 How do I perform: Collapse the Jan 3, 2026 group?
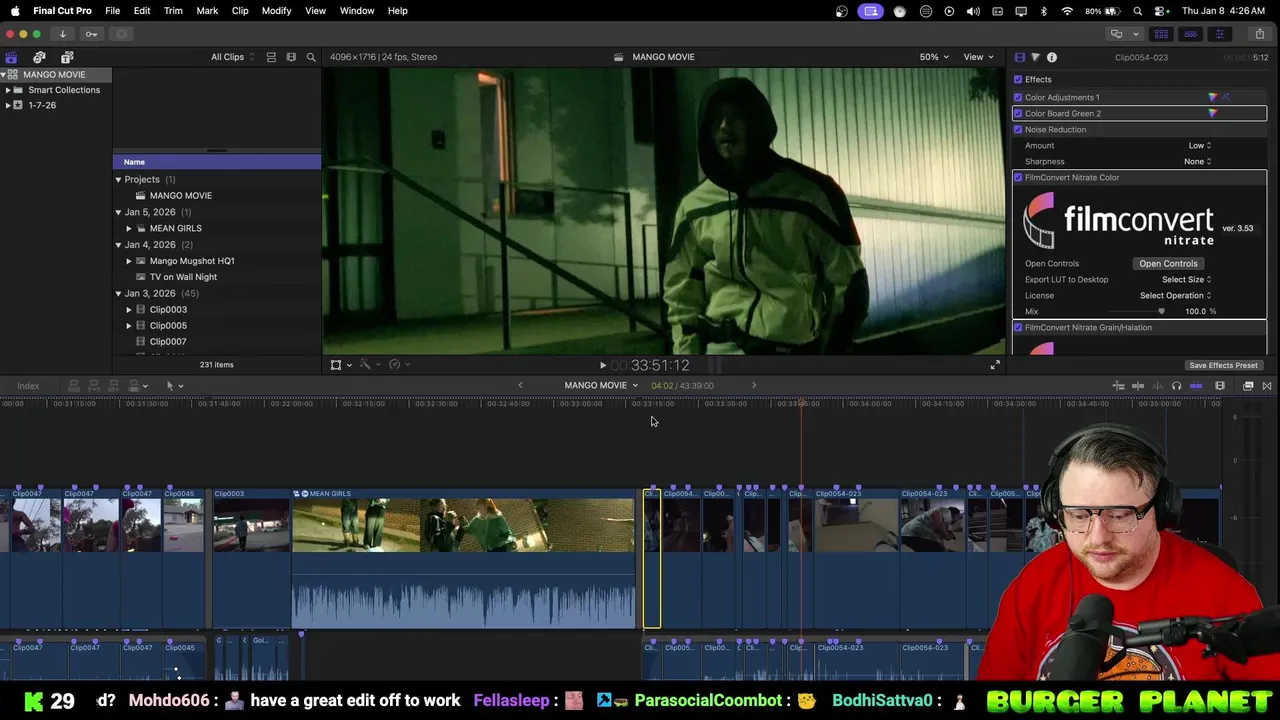(118, 294)
